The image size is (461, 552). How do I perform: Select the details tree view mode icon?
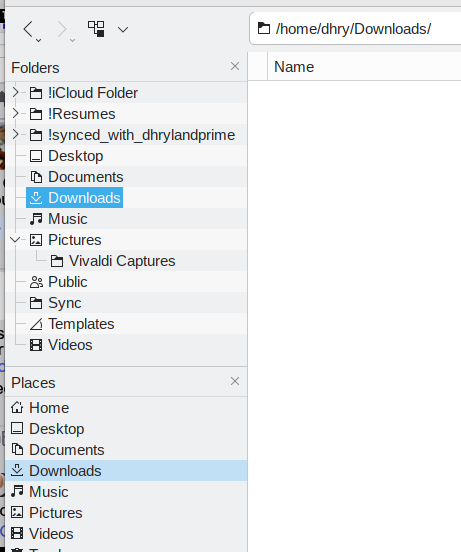(x=96, y=29)
